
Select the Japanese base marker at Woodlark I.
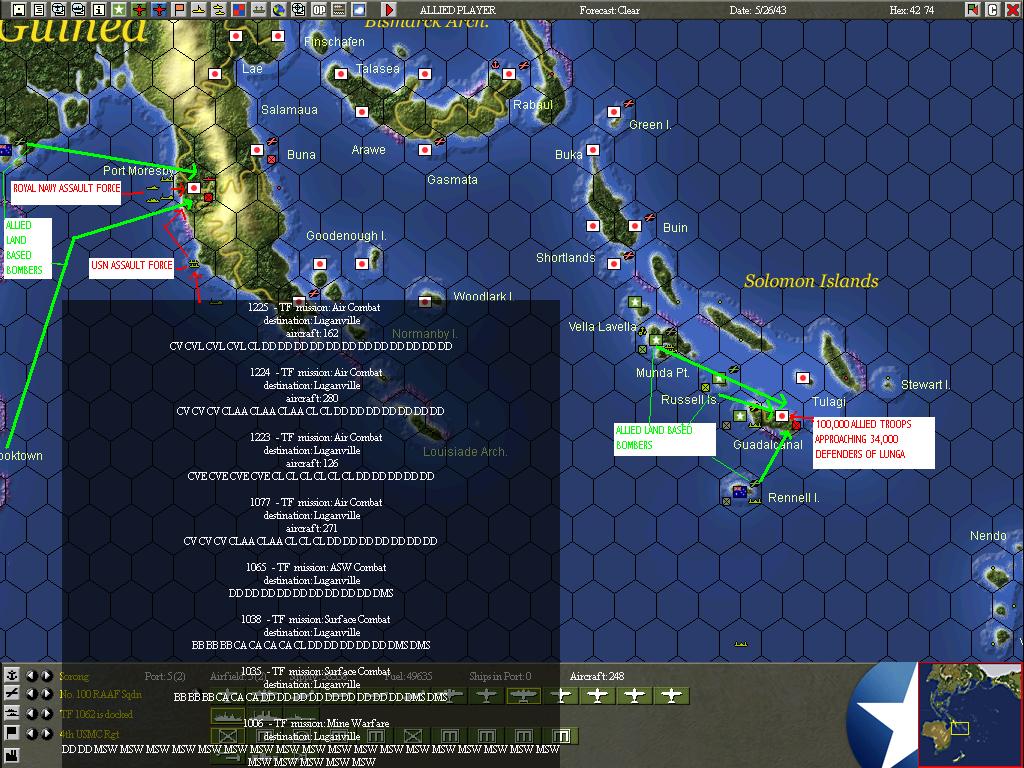(x=425, y=302)
